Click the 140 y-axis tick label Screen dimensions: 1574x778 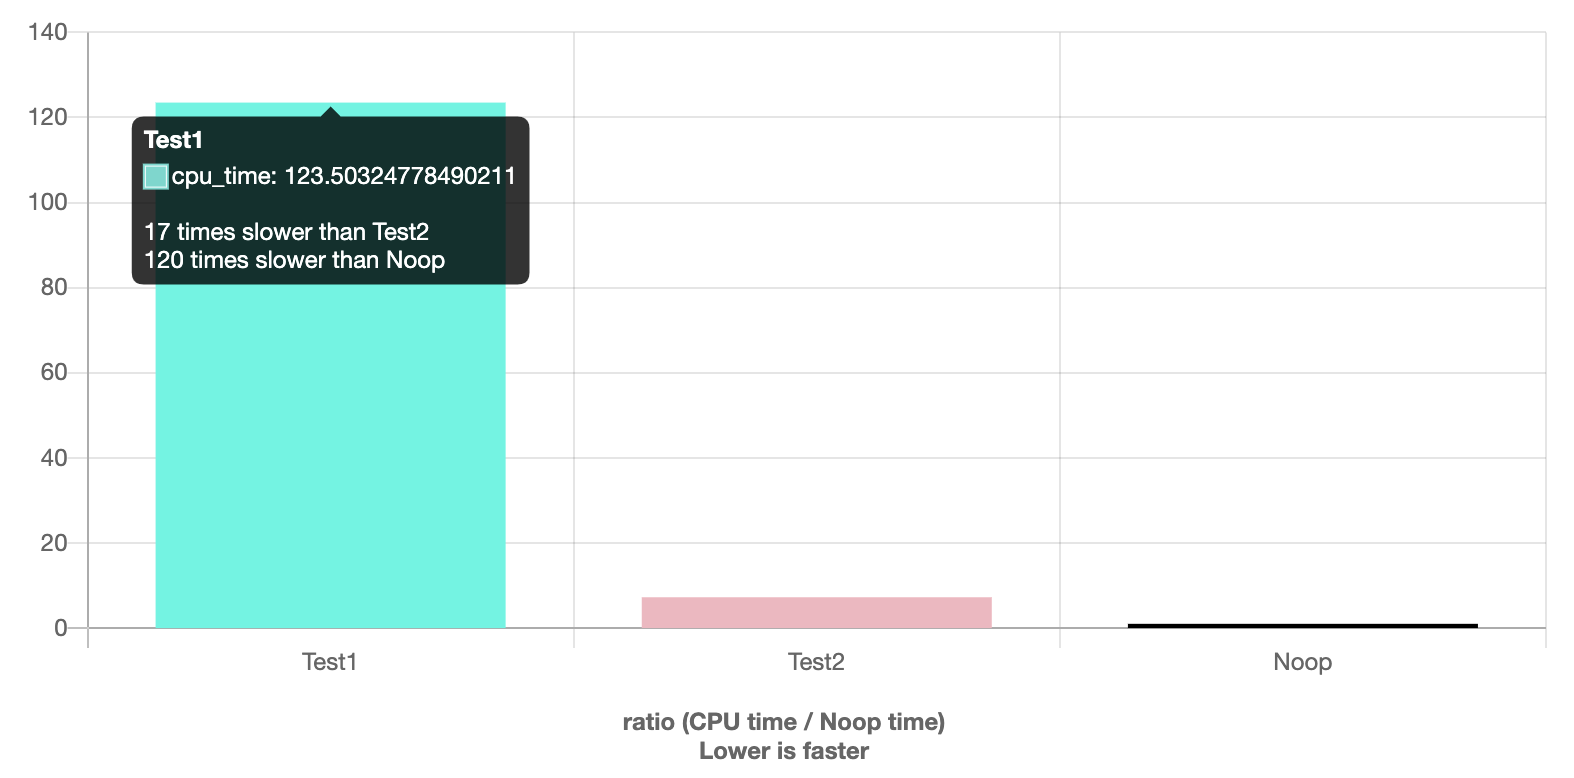coord(48,32)
